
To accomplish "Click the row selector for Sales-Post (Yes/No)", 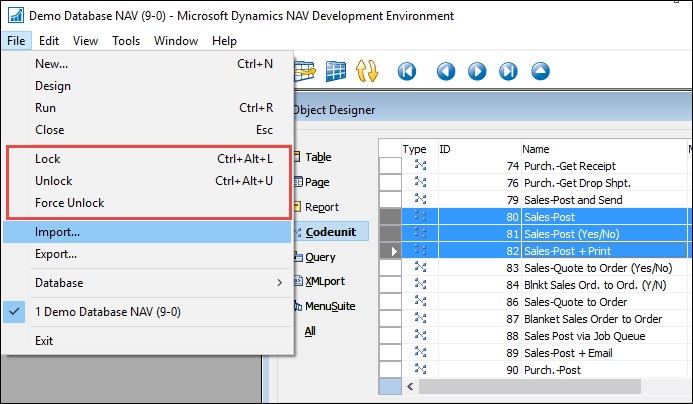I will (x=391, y=233).
